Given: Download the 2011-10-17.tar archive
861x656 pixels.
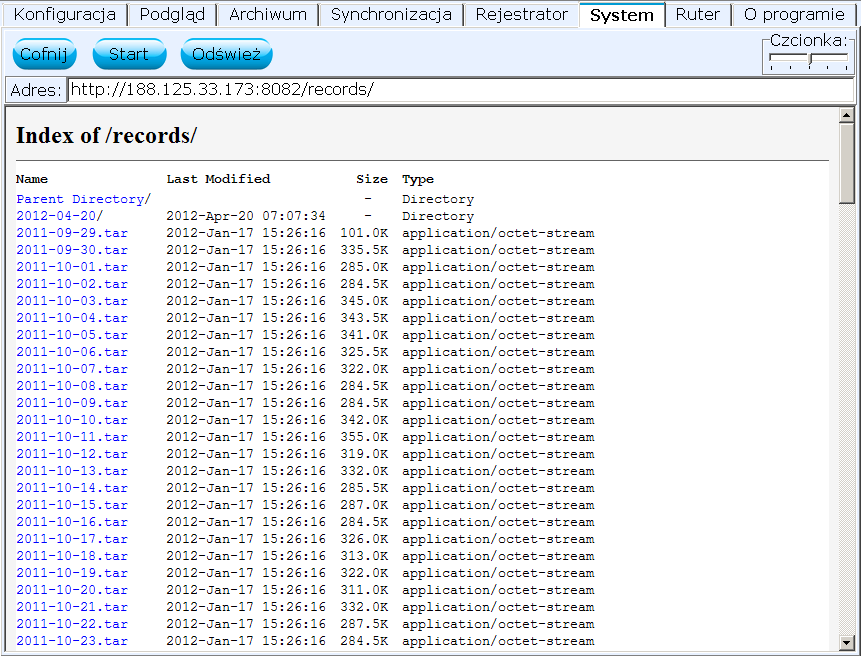Looking at the screenshot, I should [72, 539].
